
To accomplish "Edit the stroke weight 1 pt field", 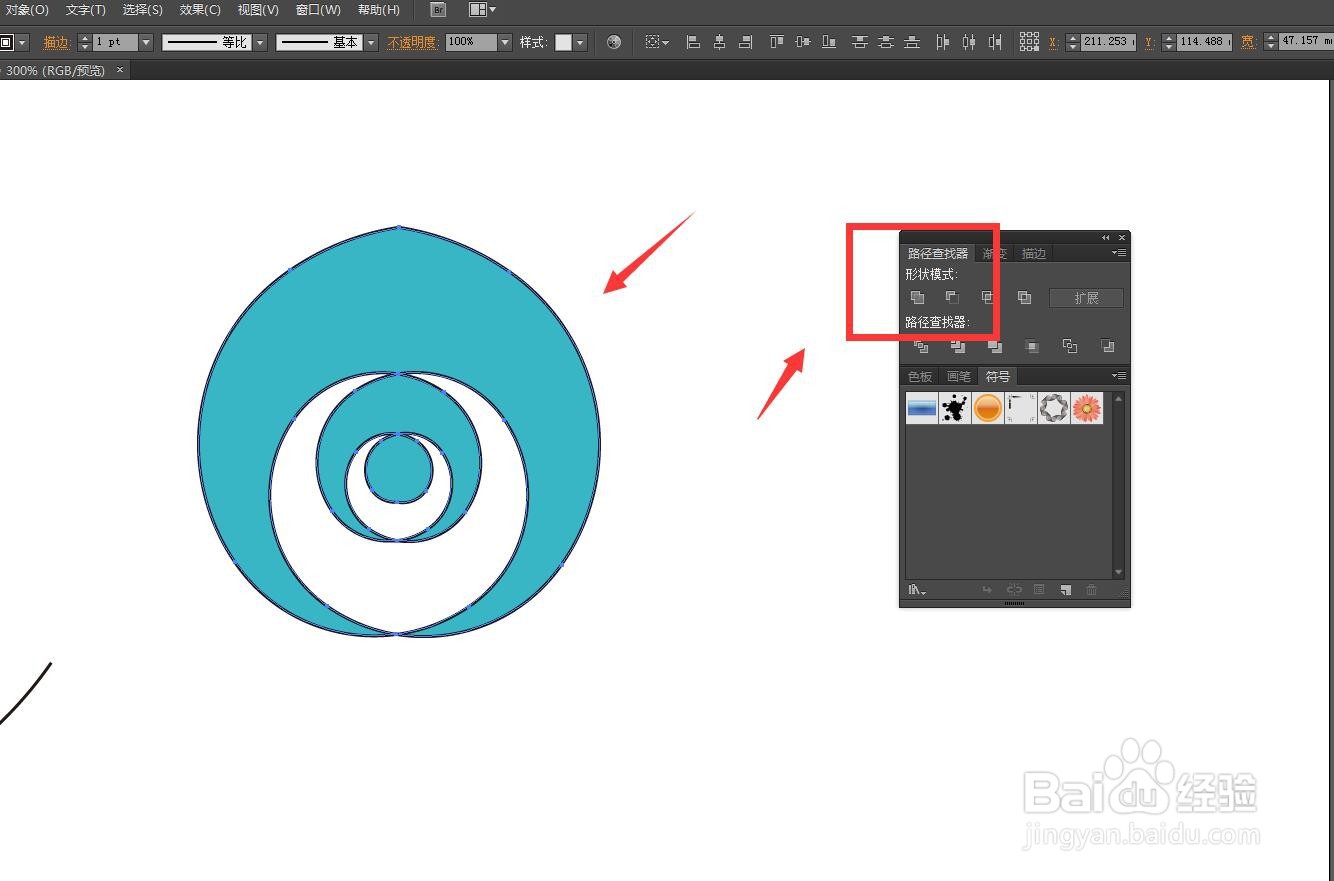I will click(x=115, y=42).
